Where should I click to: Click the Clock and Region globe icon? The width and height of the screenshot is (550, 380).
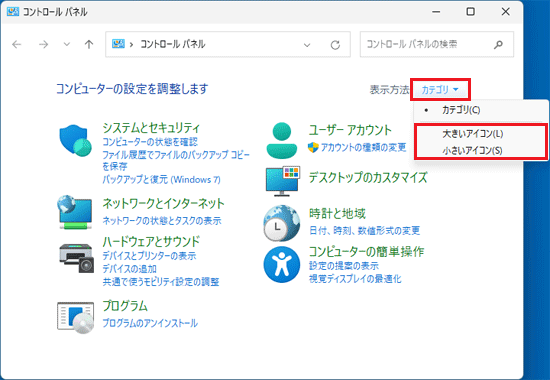point(281,223)
